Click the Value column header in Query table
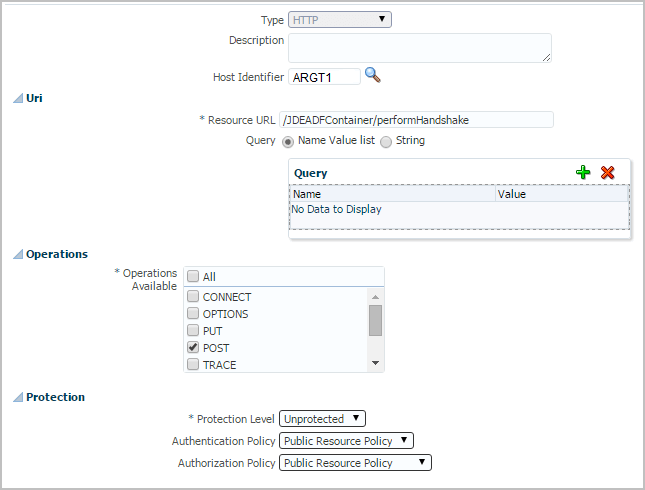The image size is (645, 490). (561, 194)
